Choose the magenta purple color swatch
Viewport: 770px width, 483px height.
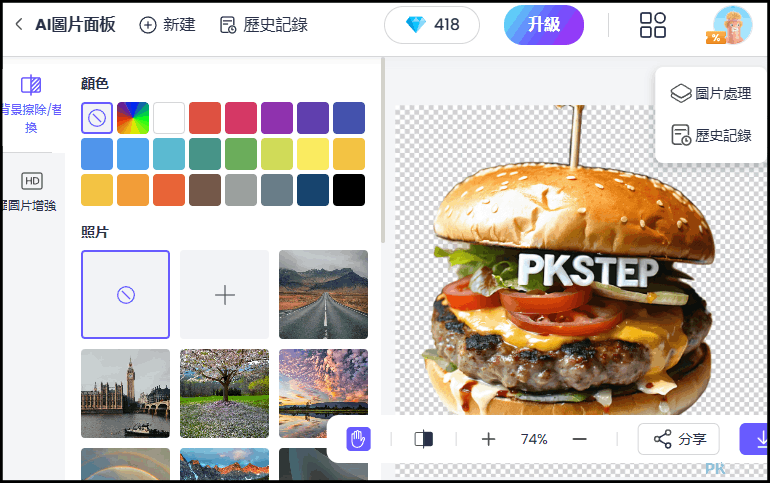(x=277, y=118)
